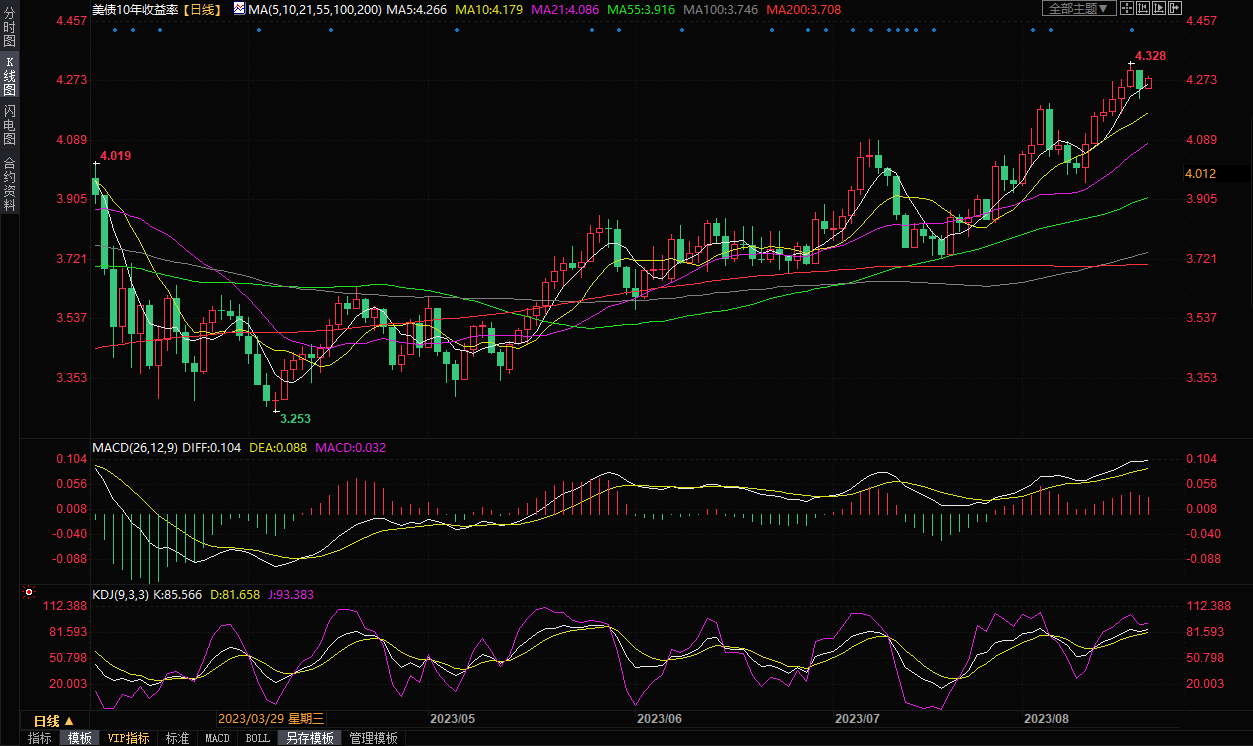Open the 全部主题 theme dropdown
1253x746 pixels.
(1080, 8)
